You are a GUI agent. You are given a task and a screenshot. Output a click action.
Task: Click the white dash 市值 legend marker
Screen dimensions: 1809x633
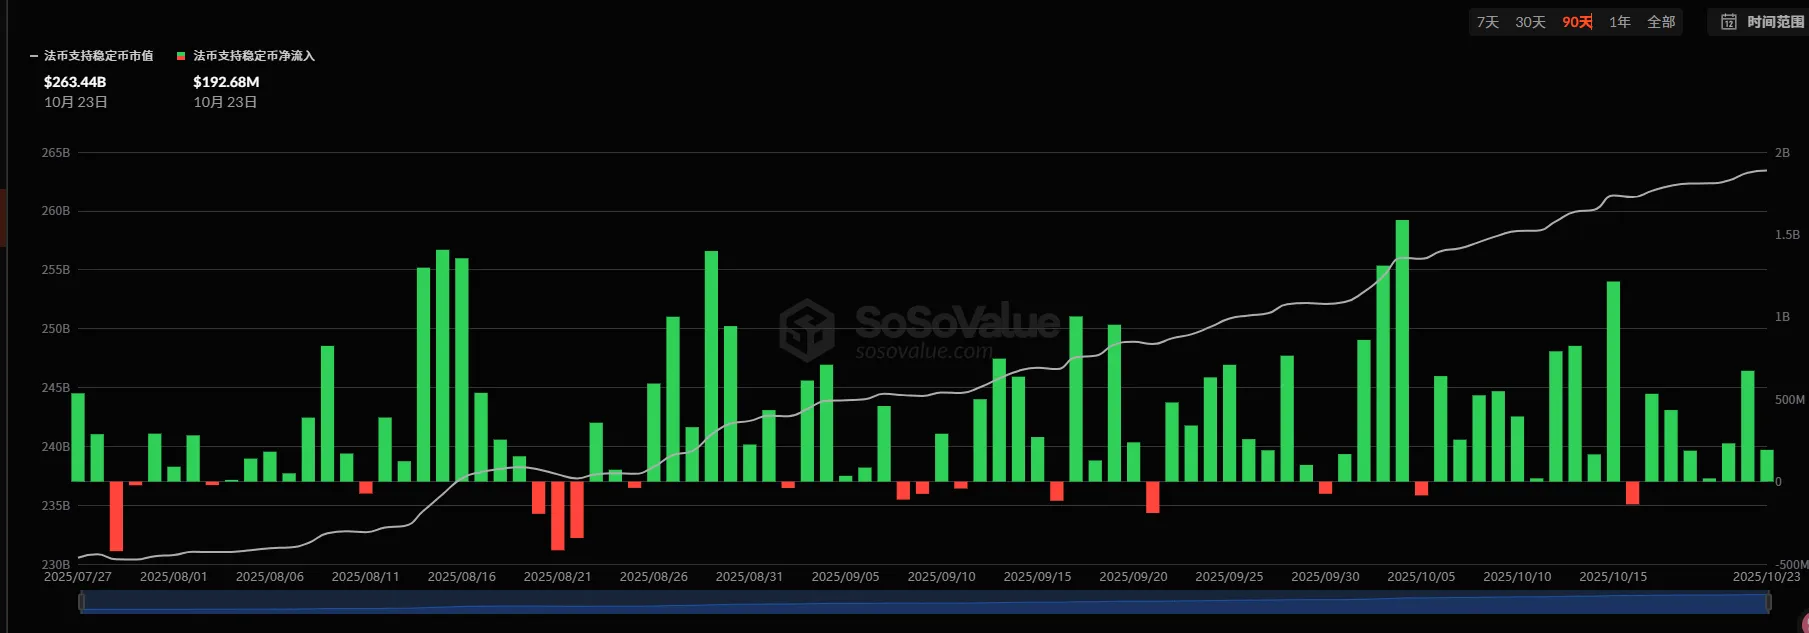tap(34, 56)
